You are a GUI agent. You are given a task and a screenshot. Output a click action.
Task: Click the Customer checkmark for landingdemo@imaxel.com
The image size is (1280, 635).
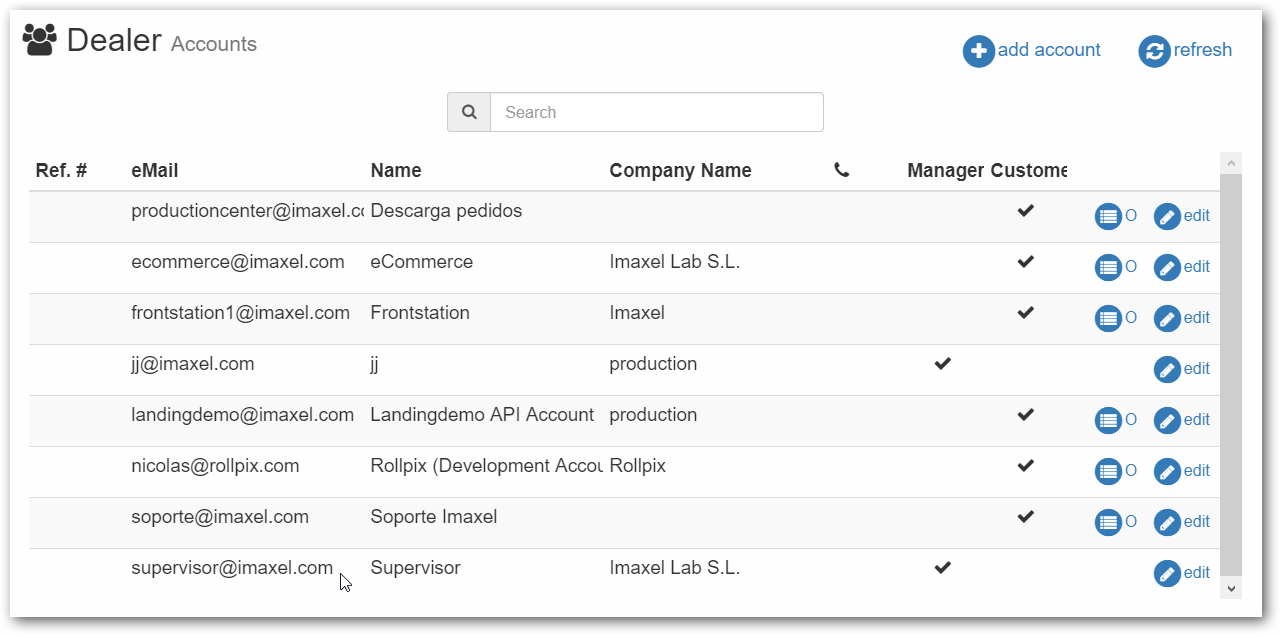[x=1025, y=415]
